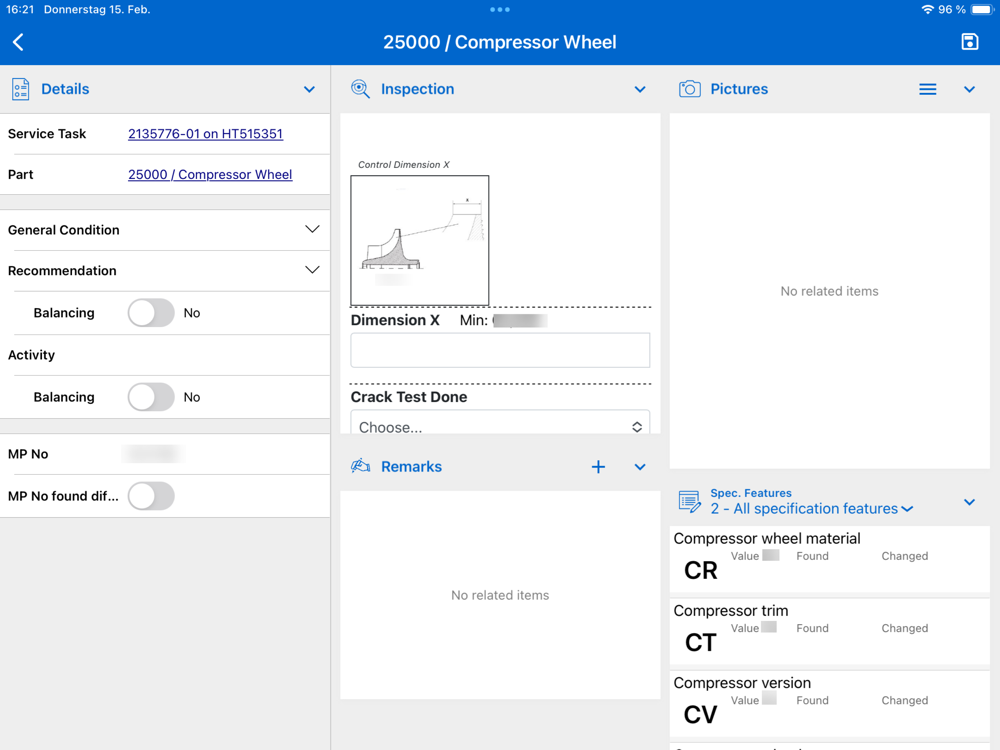Tap the Pictures camera icon
Screen dimensions: 1000x750
[689, 89]
